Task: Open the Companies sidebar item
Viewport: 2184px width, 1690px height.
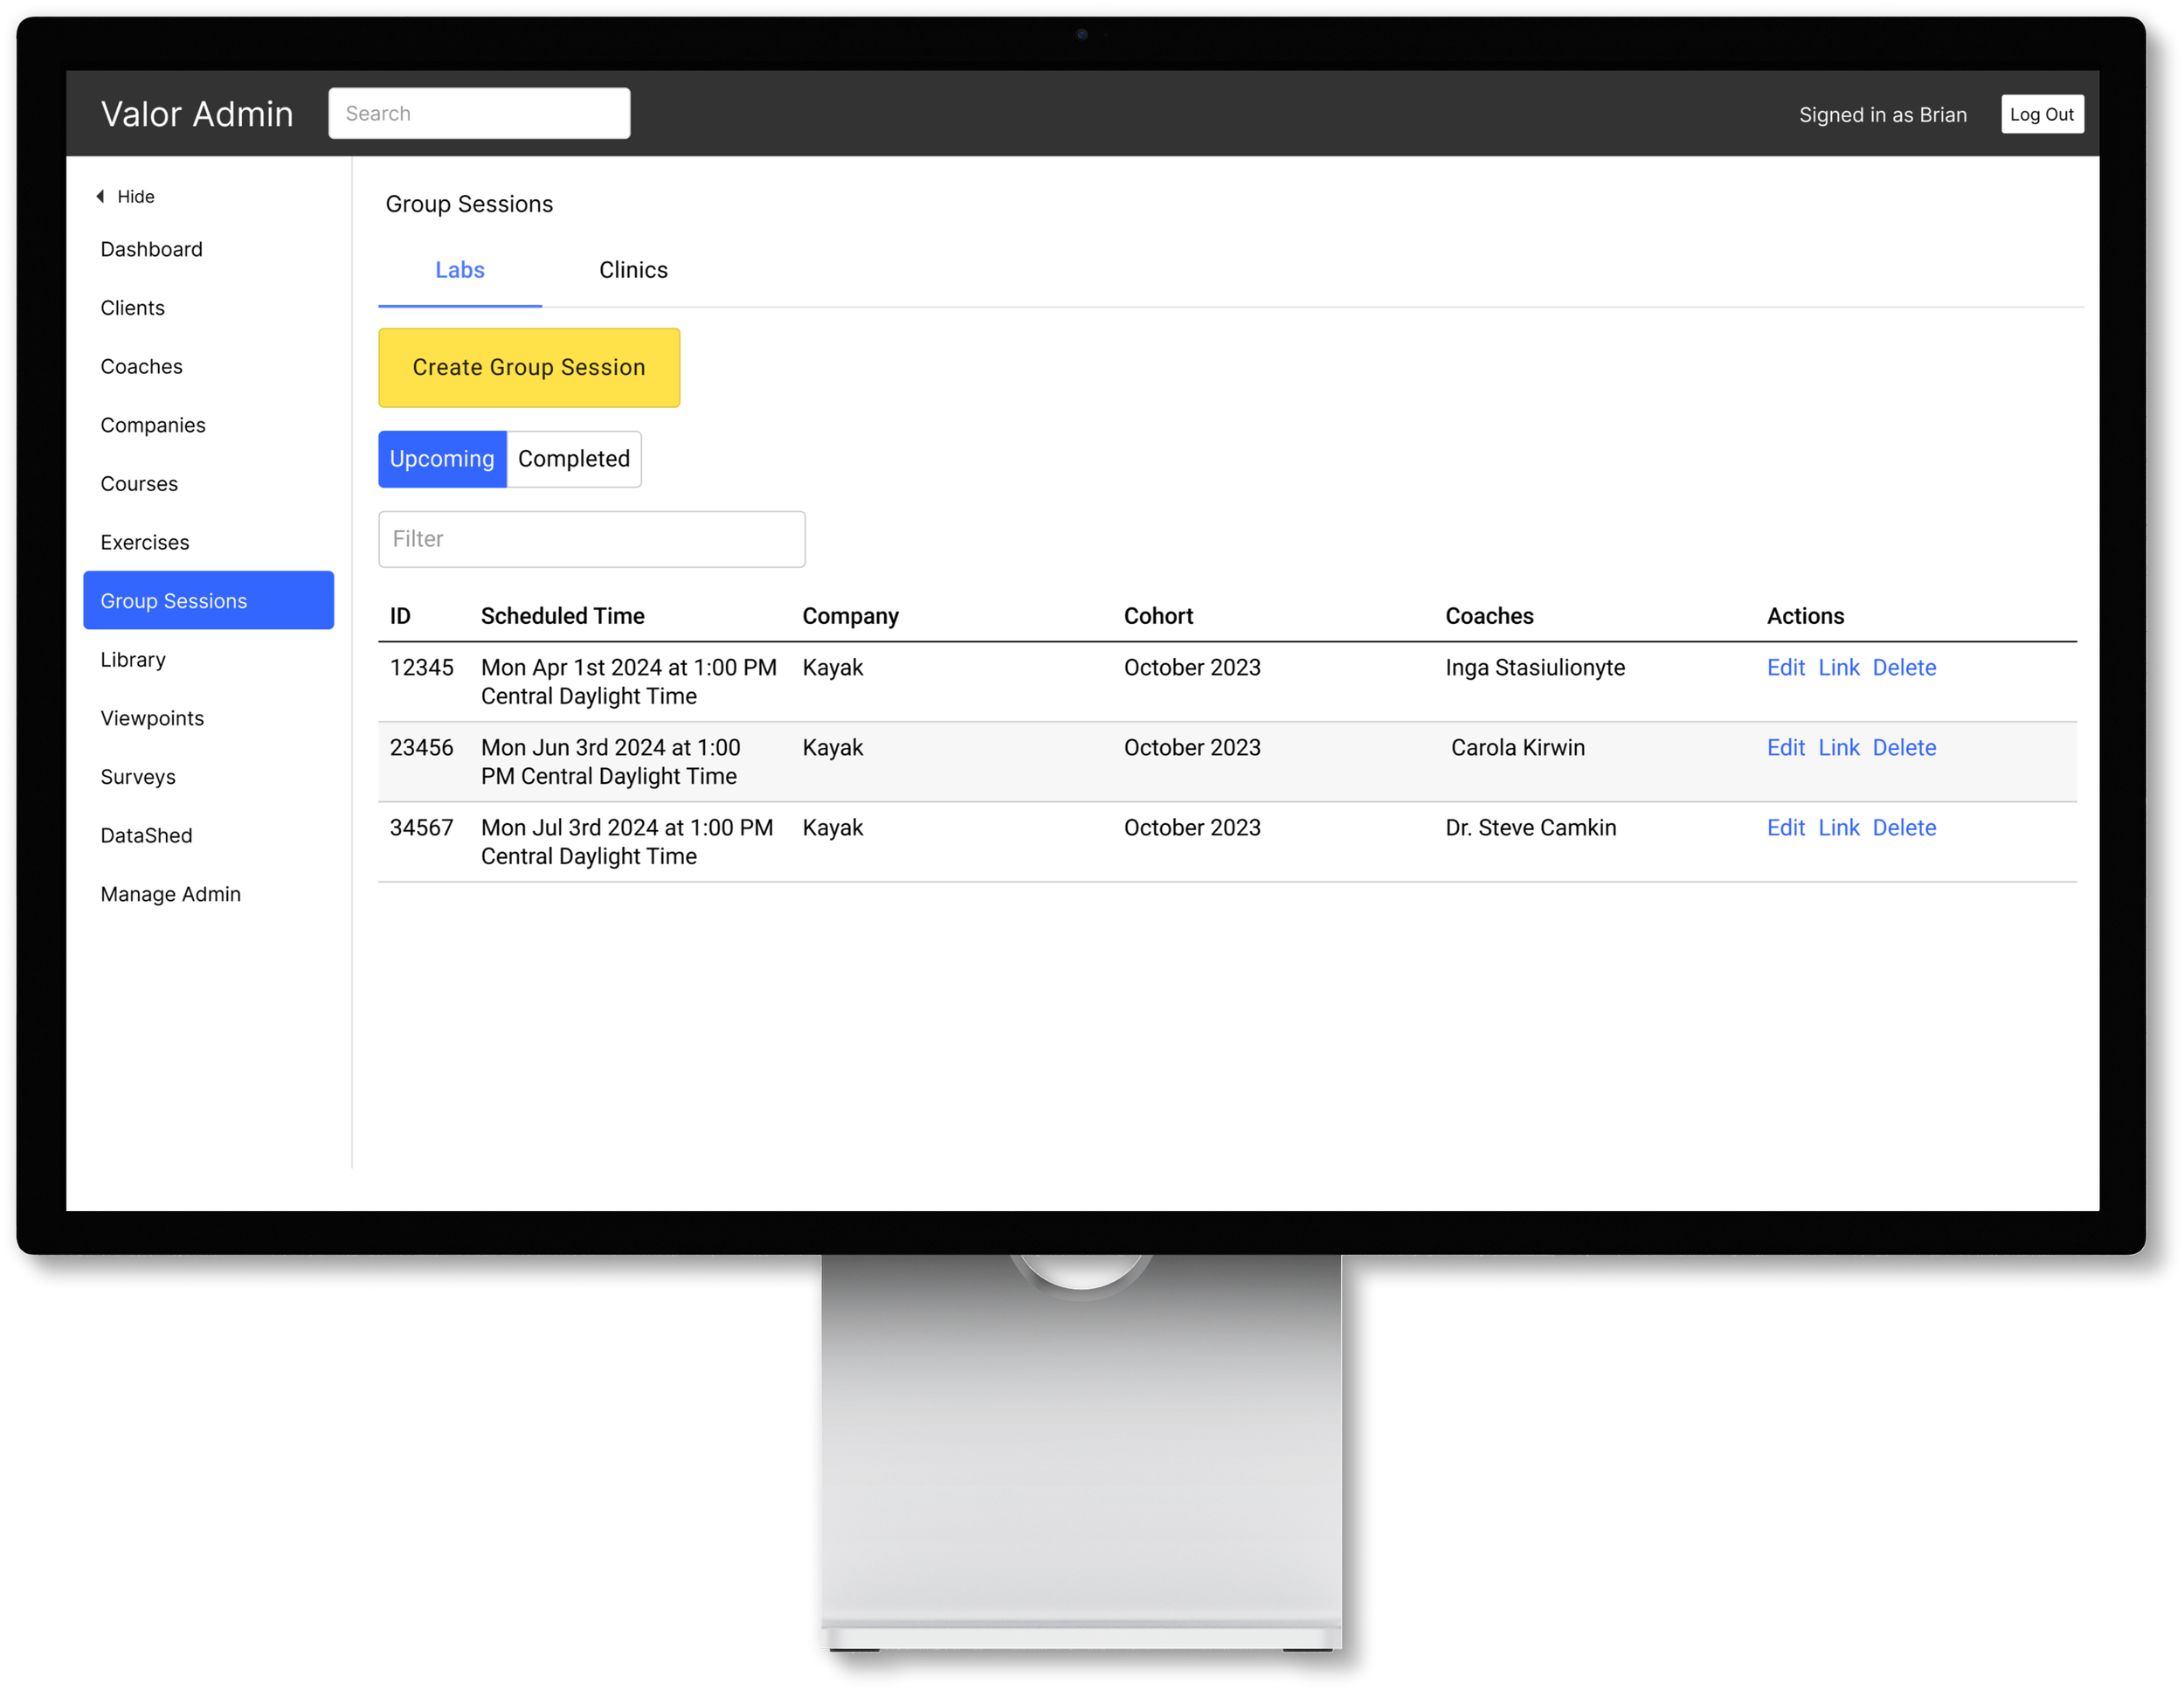Action: pyautogui.click(x=153, y=425)
